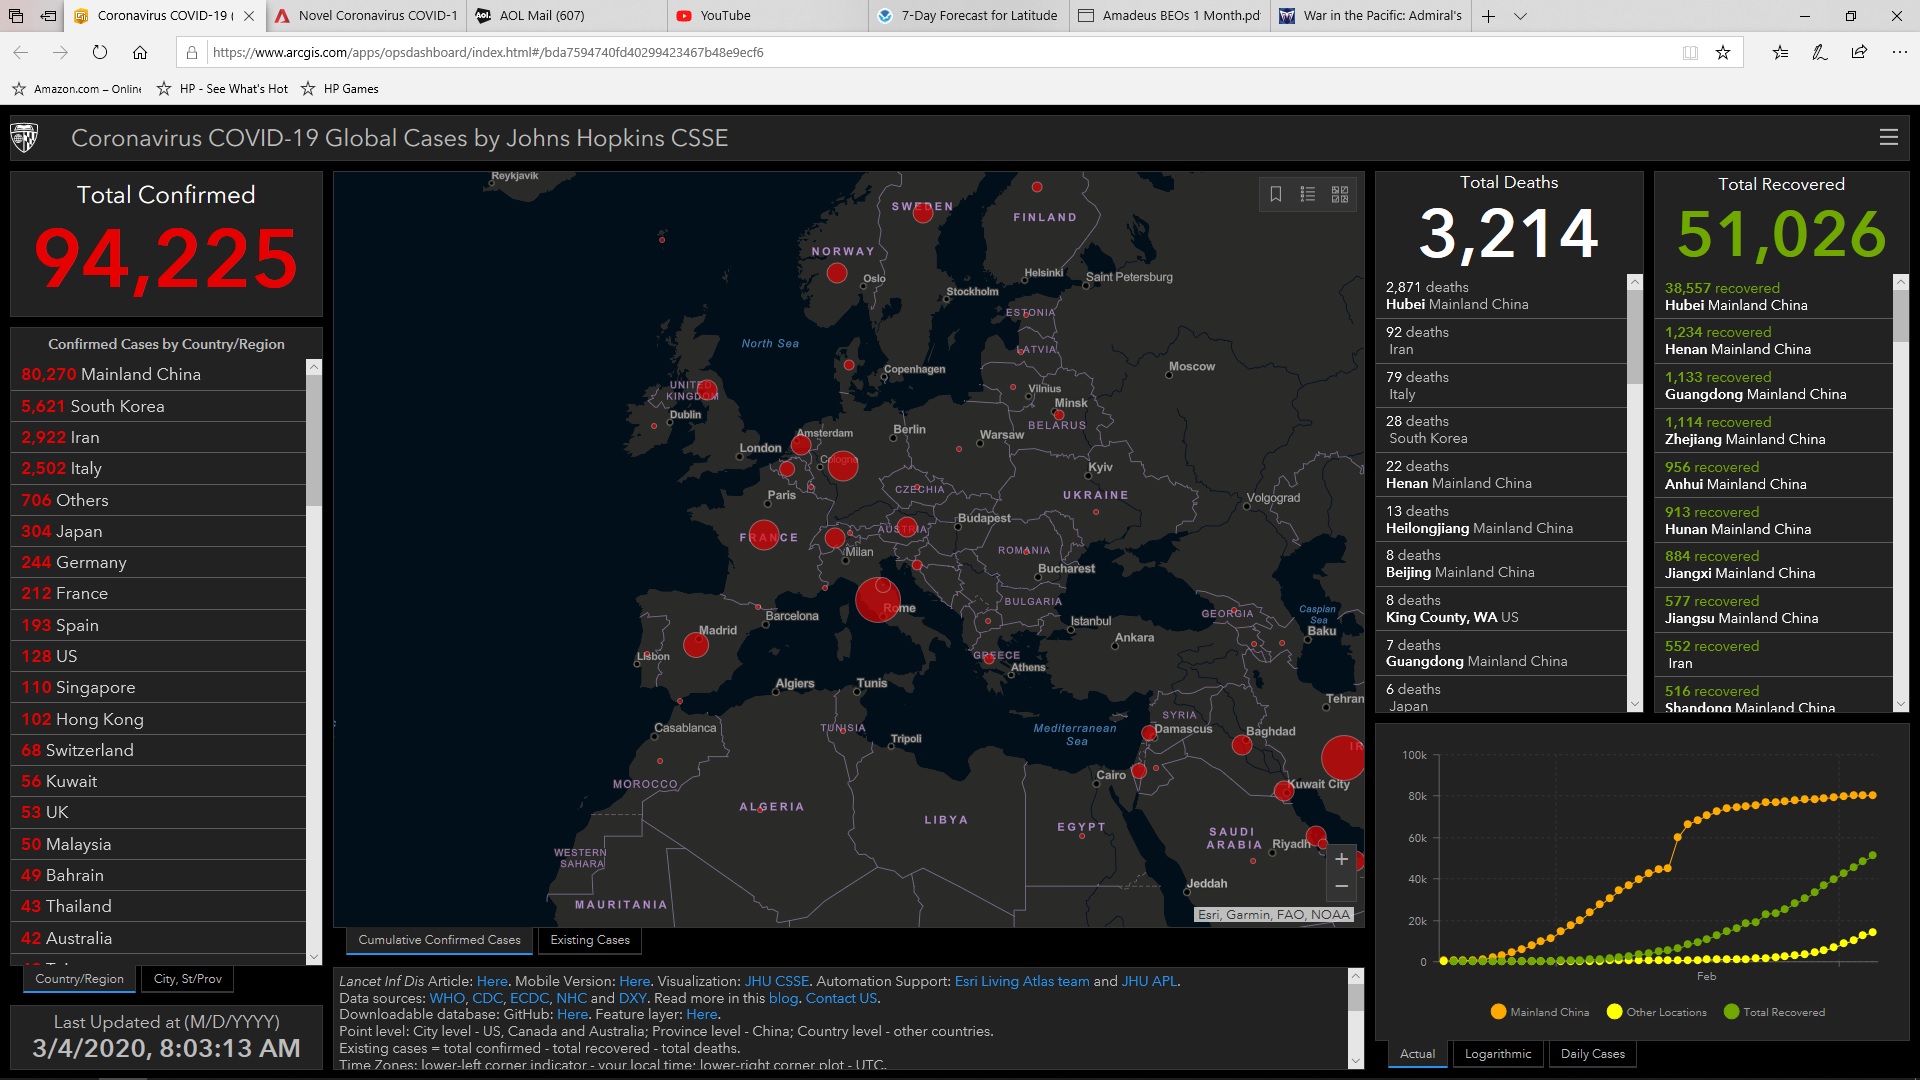Switch to War in the Pacific tab

1371,16
